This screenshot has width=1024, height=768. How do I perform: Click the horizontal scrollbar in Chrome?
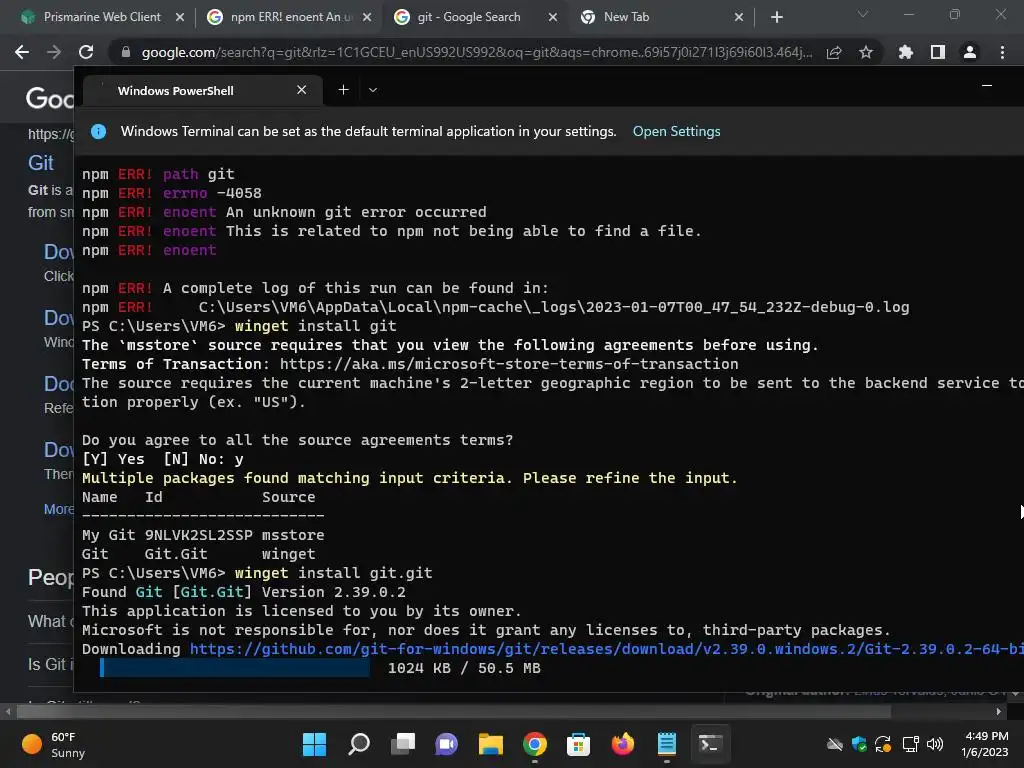[x=453, y=711]
